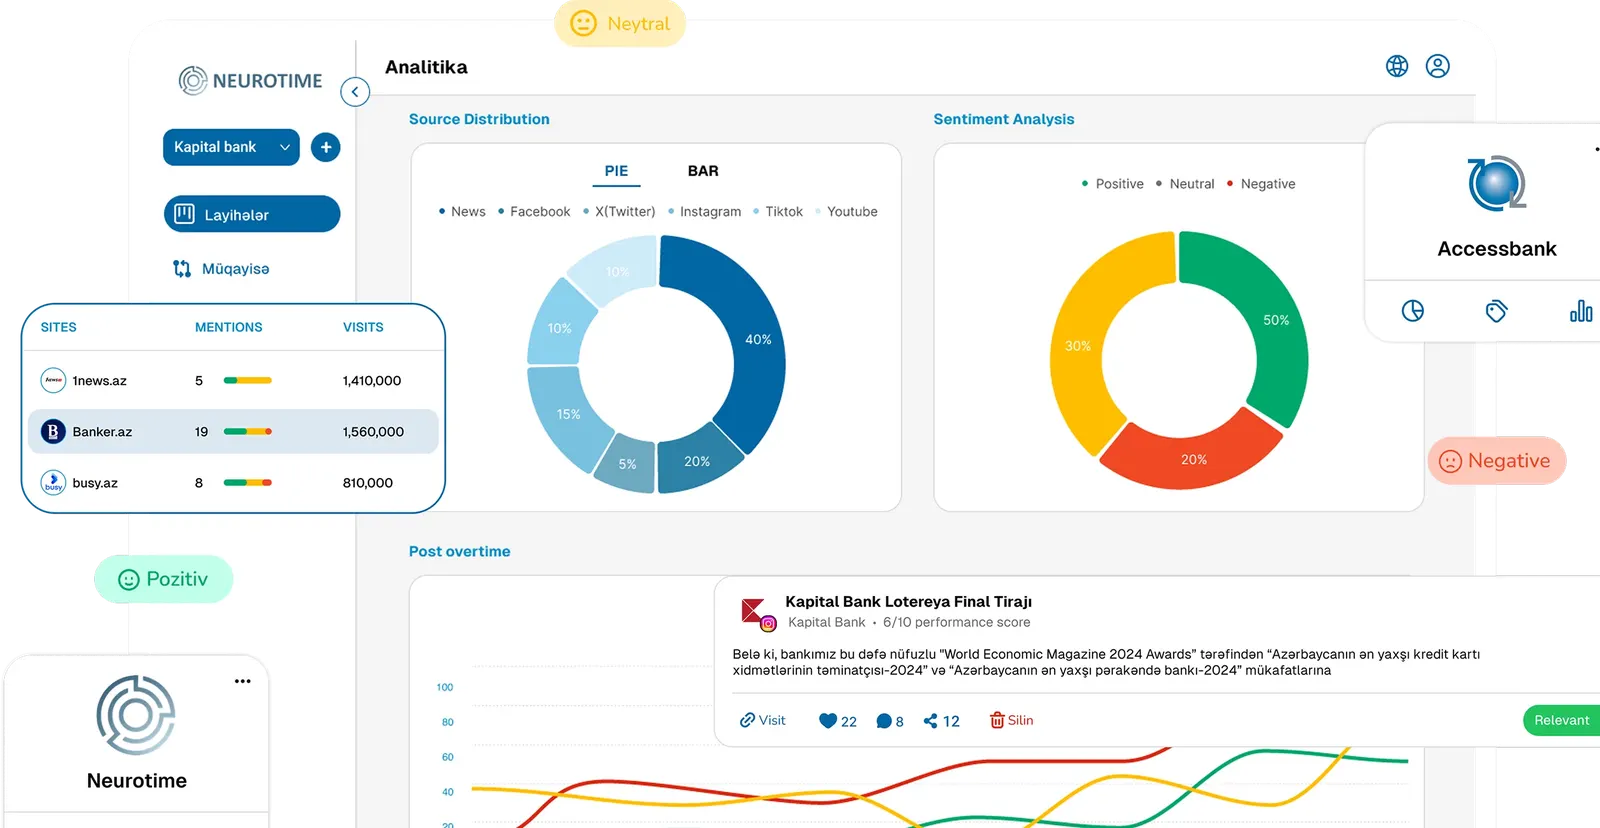Select the Layihələr menu item
Viewport: 1600px width, 828px height.
point(252,214)
